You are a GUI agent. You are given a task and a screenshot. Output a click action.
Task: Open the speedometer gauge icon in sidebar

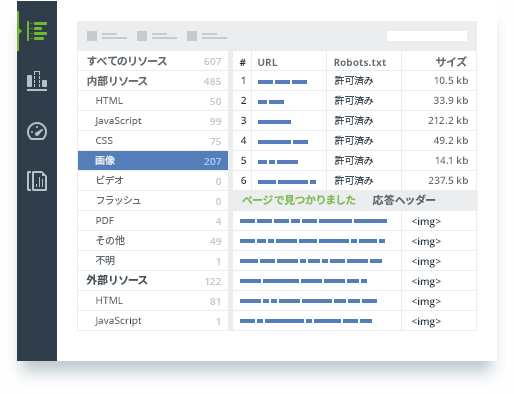pos(37,131)
